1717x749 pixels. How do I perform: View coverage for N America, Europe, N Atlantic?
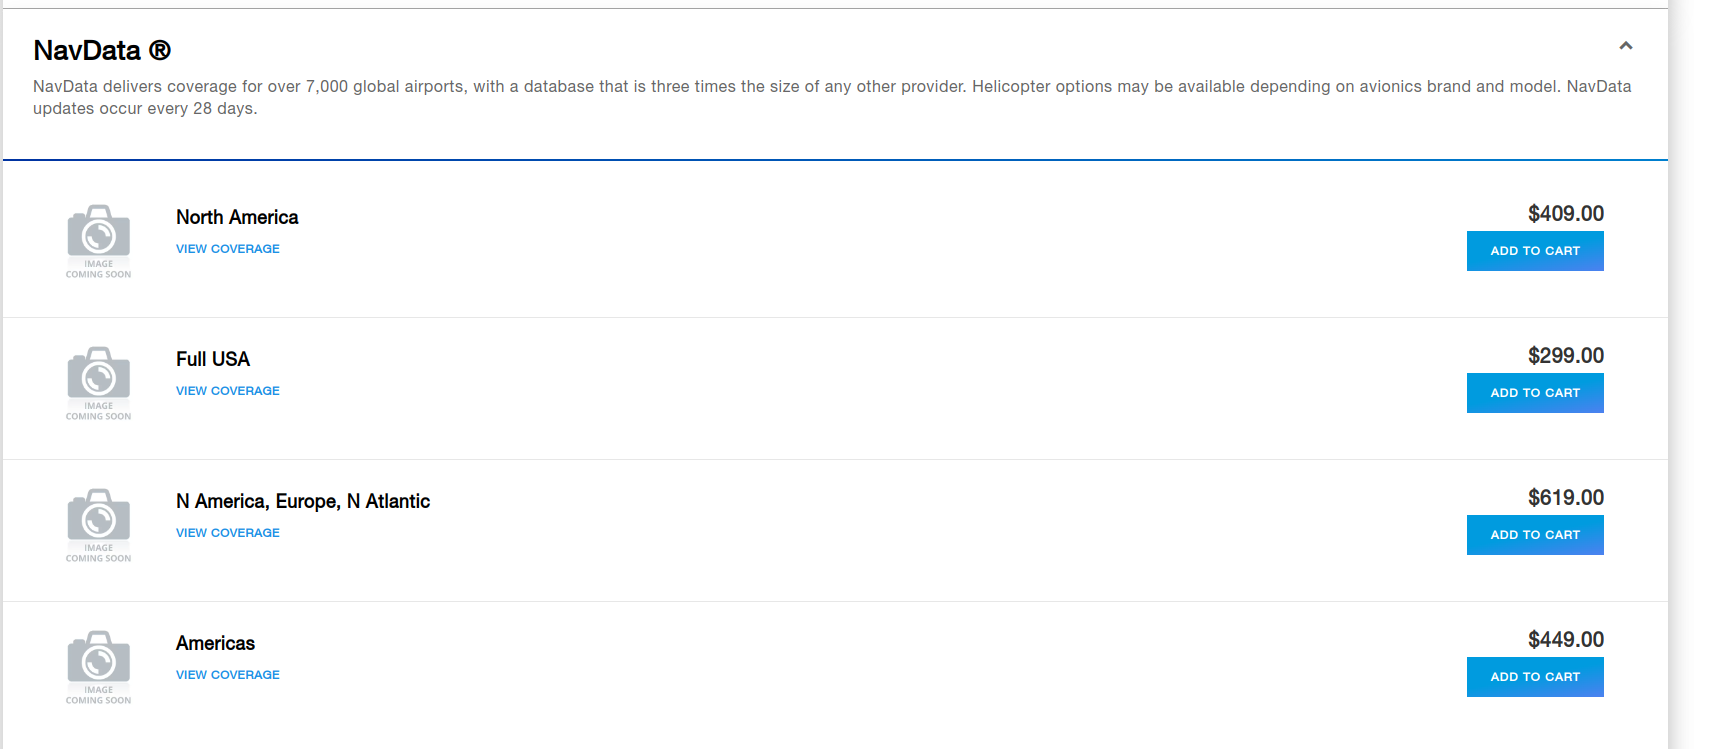pos(228,533)
